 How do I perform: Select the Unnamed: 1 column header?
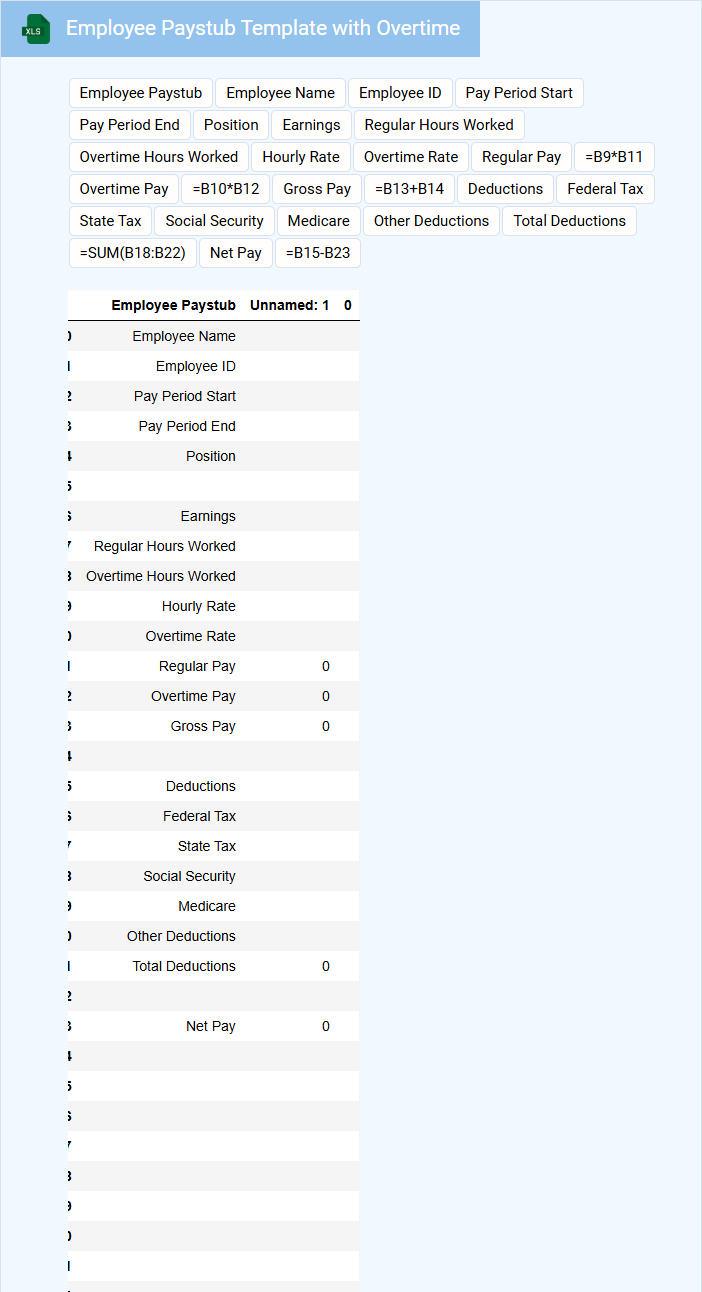(290, 305)
